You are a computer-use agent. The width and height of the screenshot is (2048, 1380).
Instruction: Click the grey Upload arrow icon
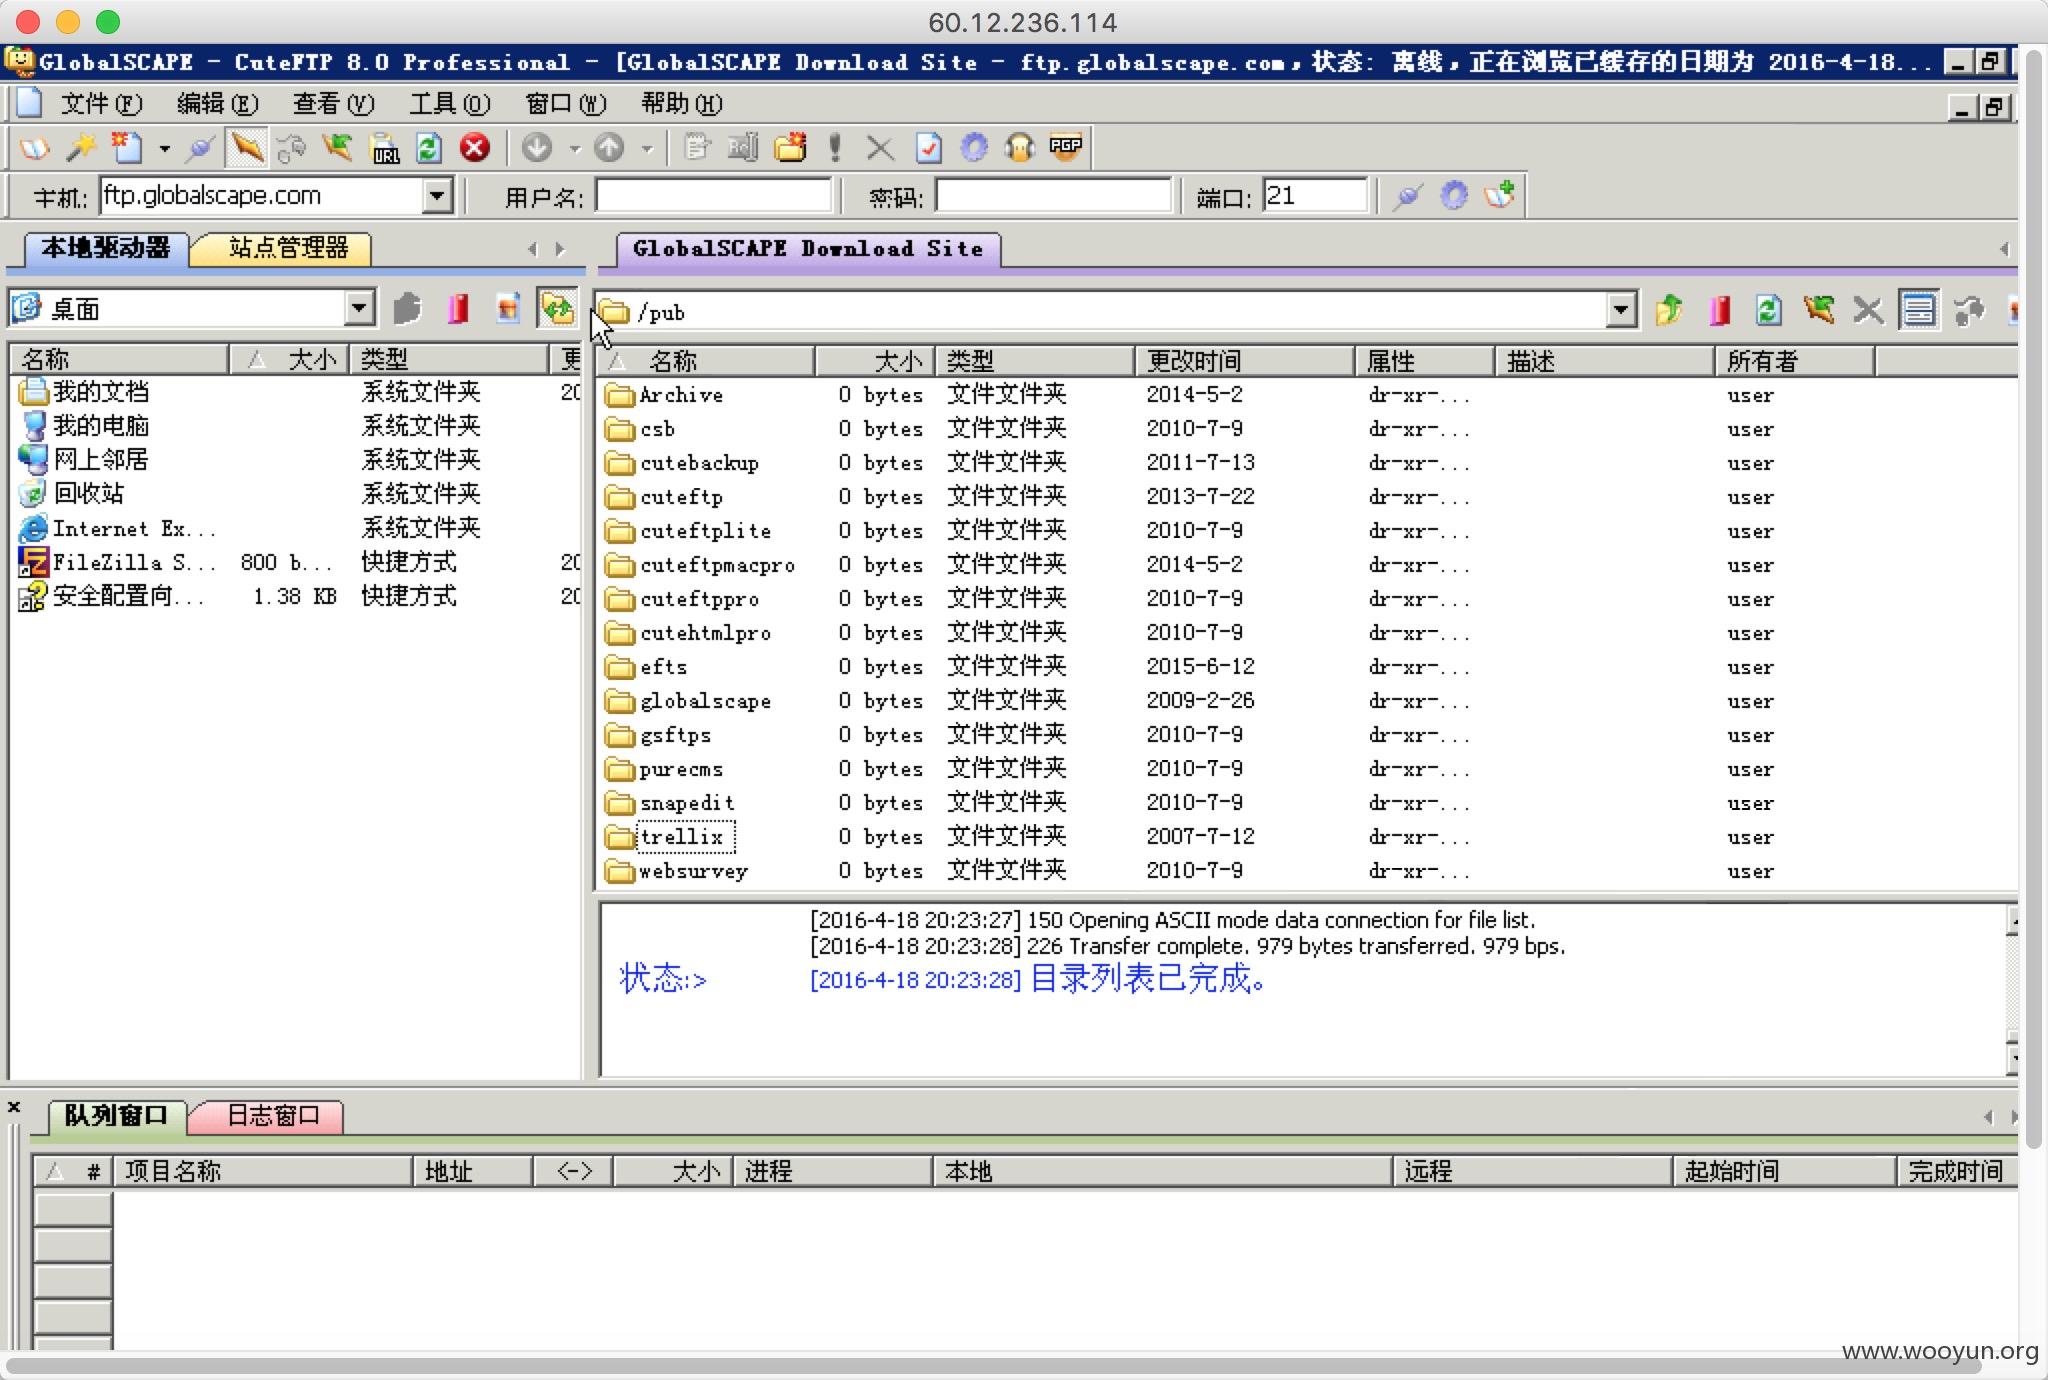pyautogui.click(x=609, y=148)
